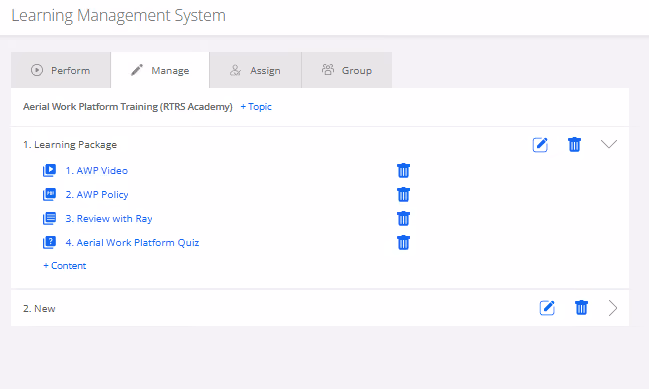Delete the AWP Video content
649x389 pixels.
[404, 170]
